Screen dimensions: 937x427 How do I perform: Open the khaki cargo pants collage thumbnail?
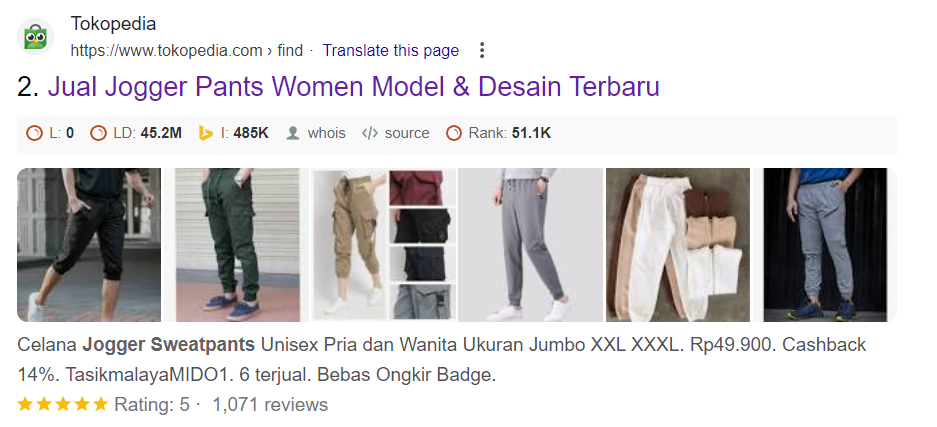coord(384,245)
